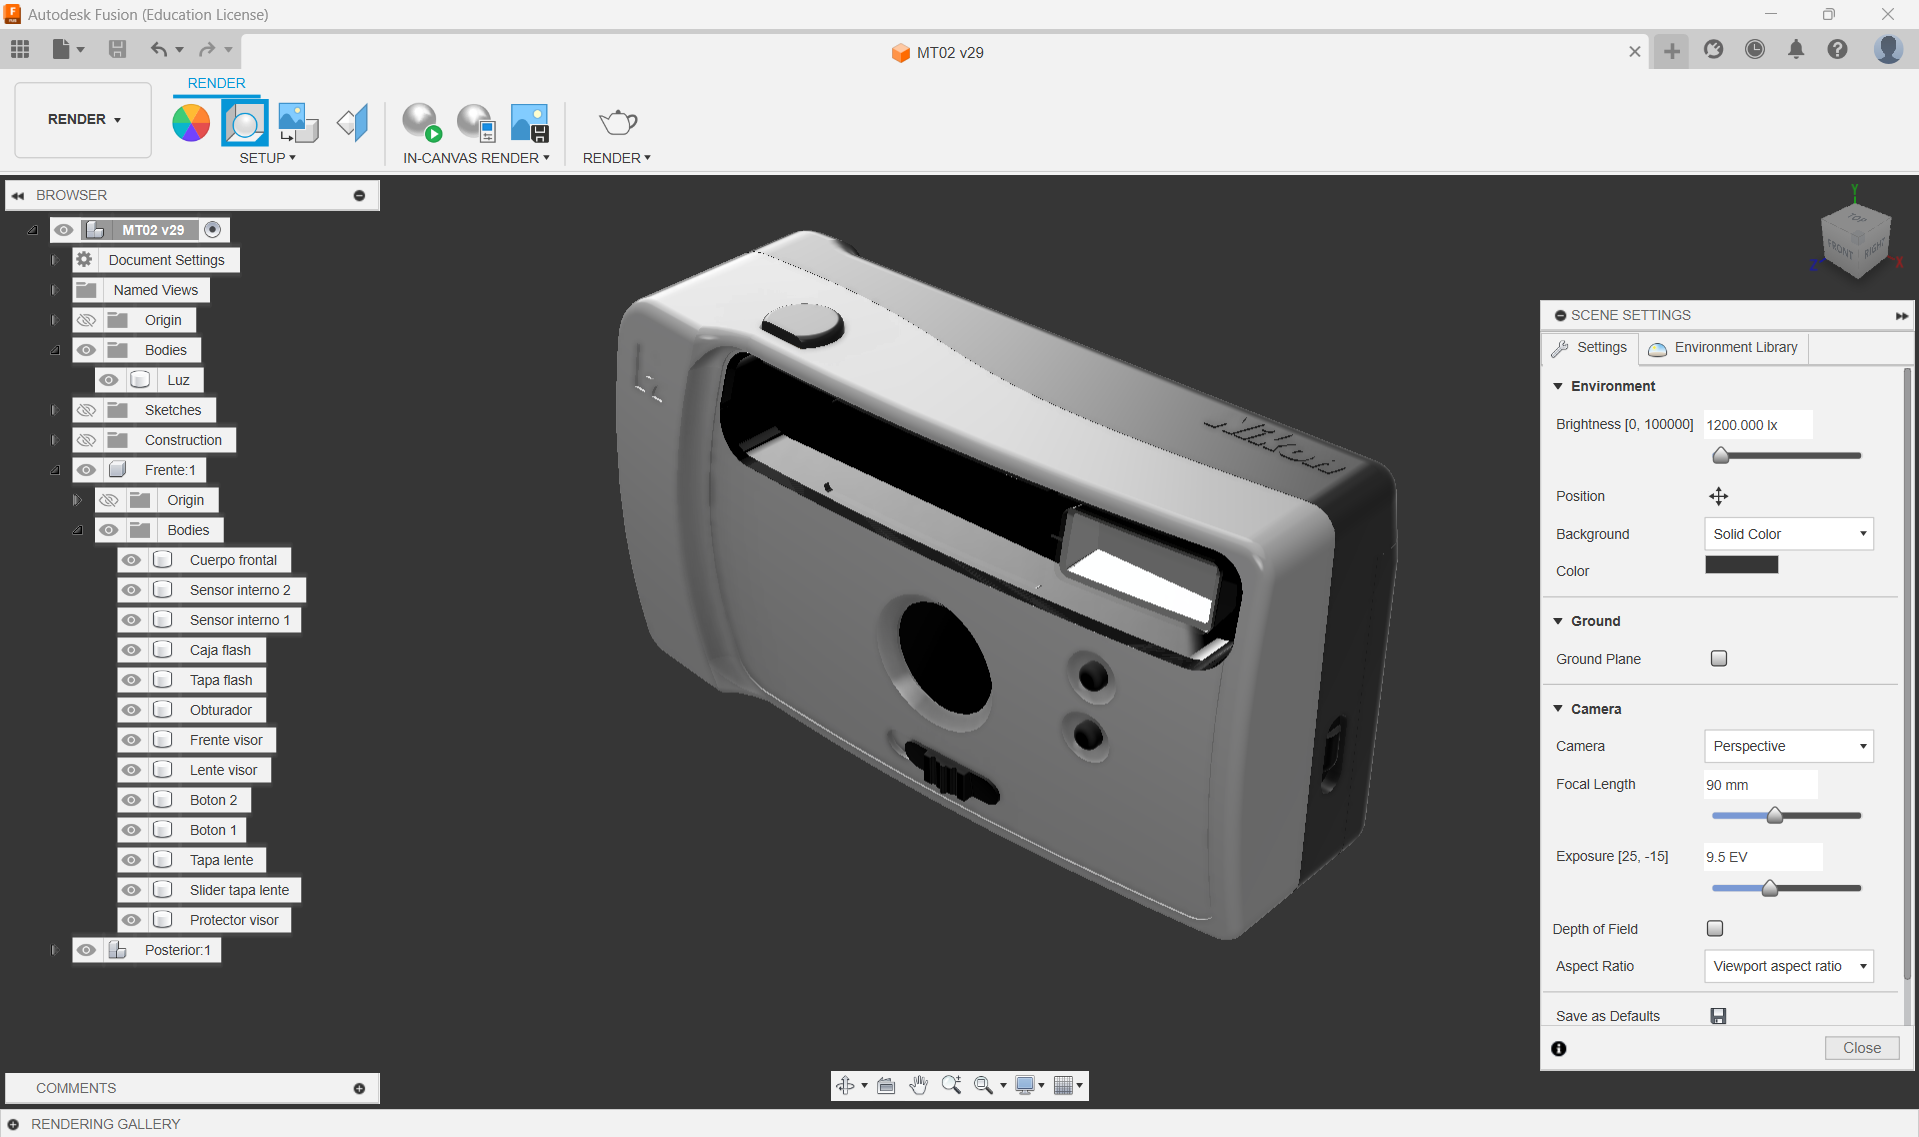Enable the Ground Plane checkbox
This screenshot has height=1137, width=1919.
(x=1719, y=658)
